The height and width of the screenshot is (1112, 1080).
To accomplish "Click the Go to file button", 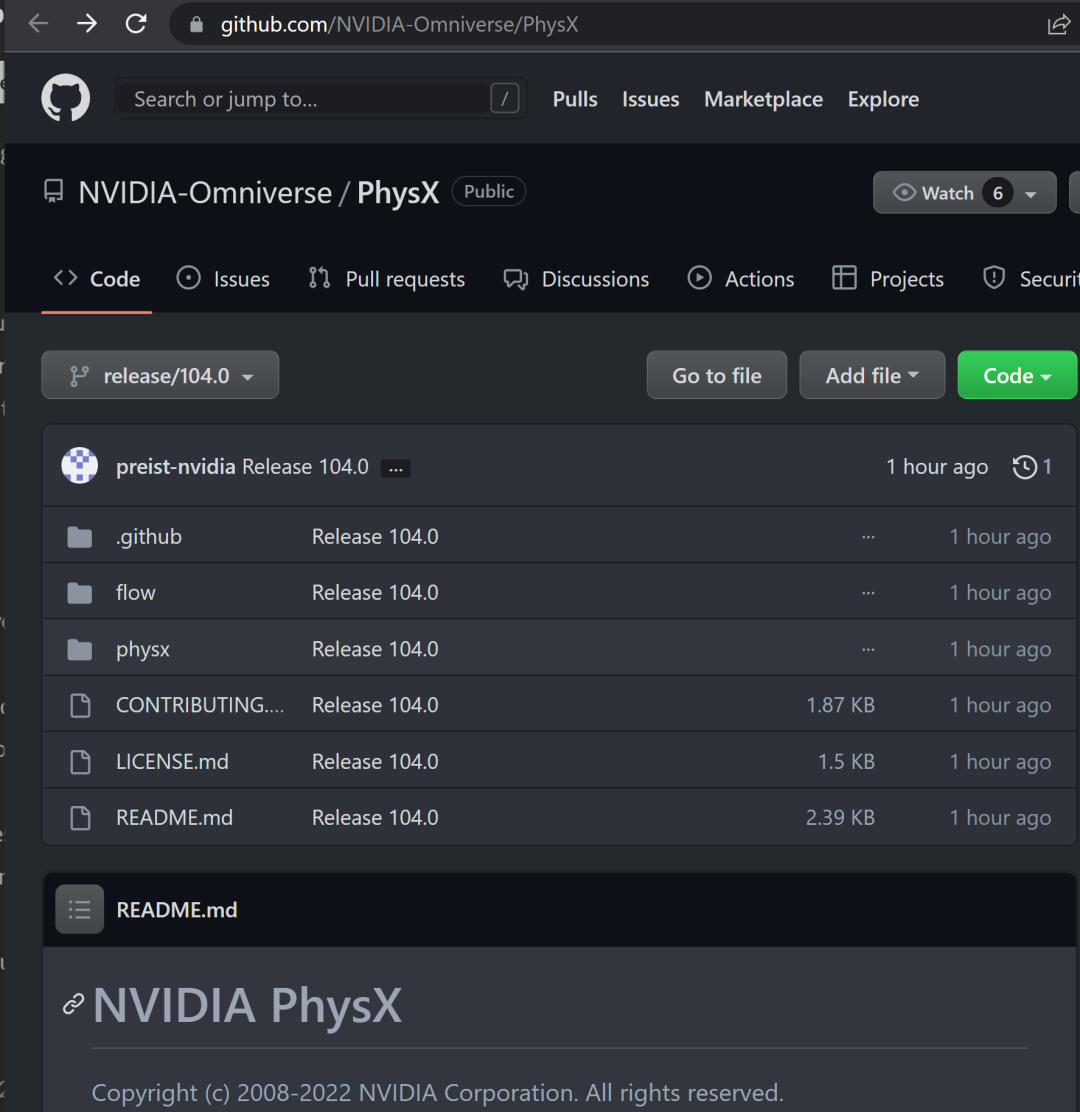I will (716, 375).
